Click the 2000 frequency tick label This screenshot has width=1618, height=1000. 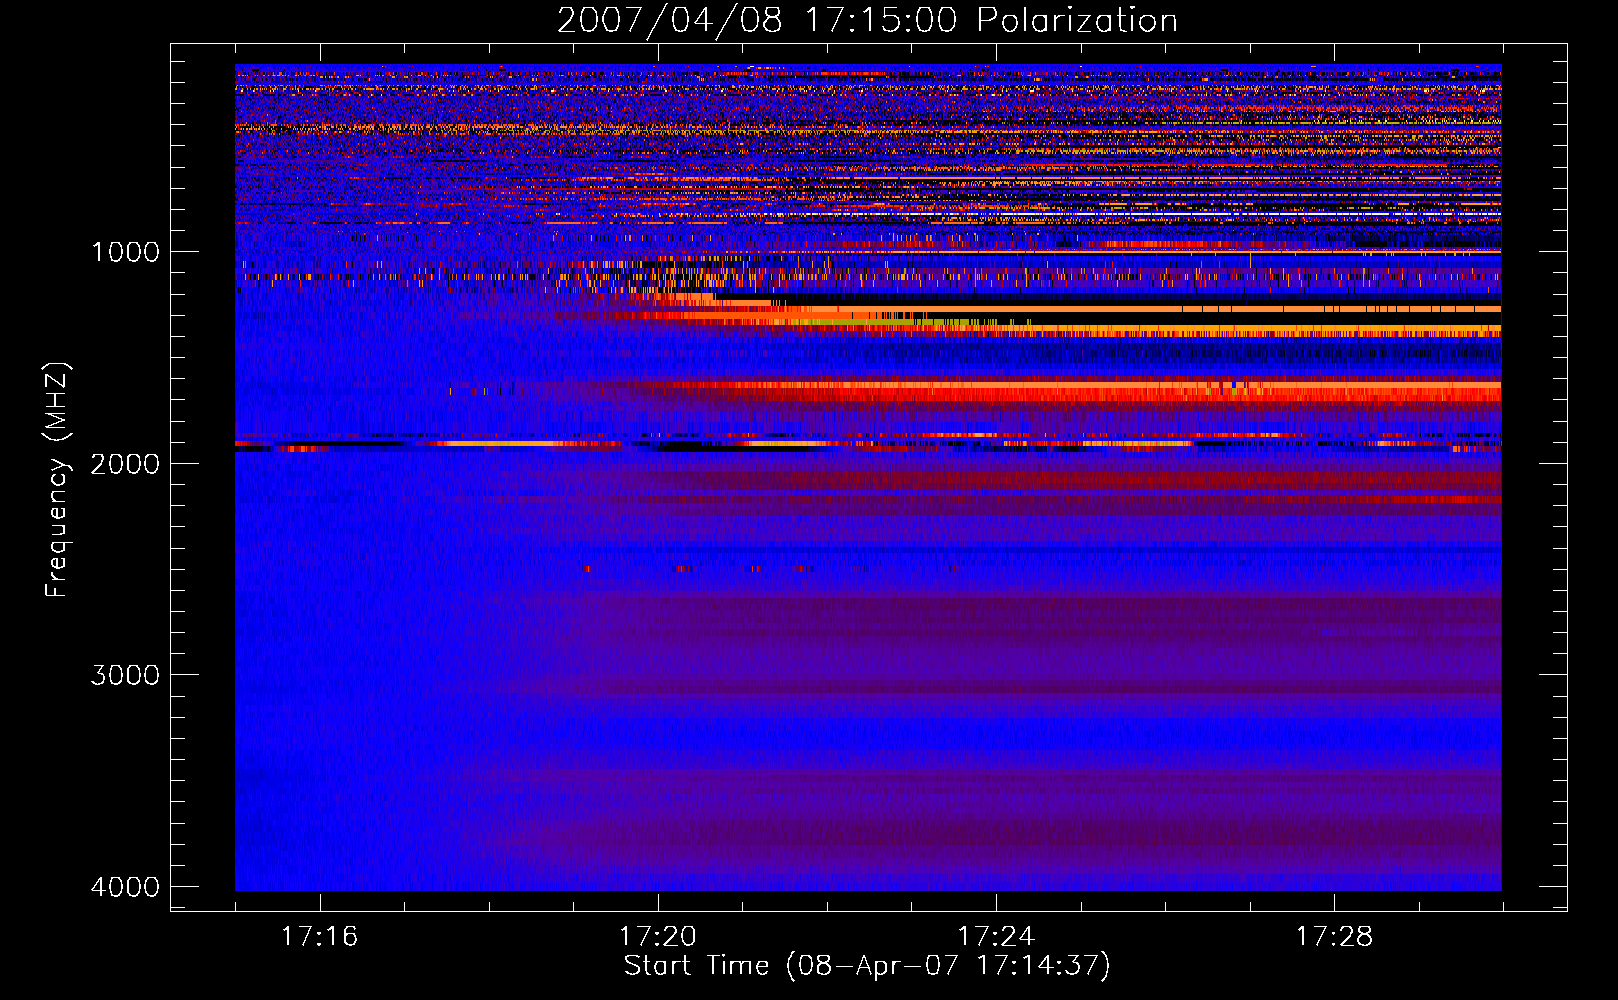point(125,464)
